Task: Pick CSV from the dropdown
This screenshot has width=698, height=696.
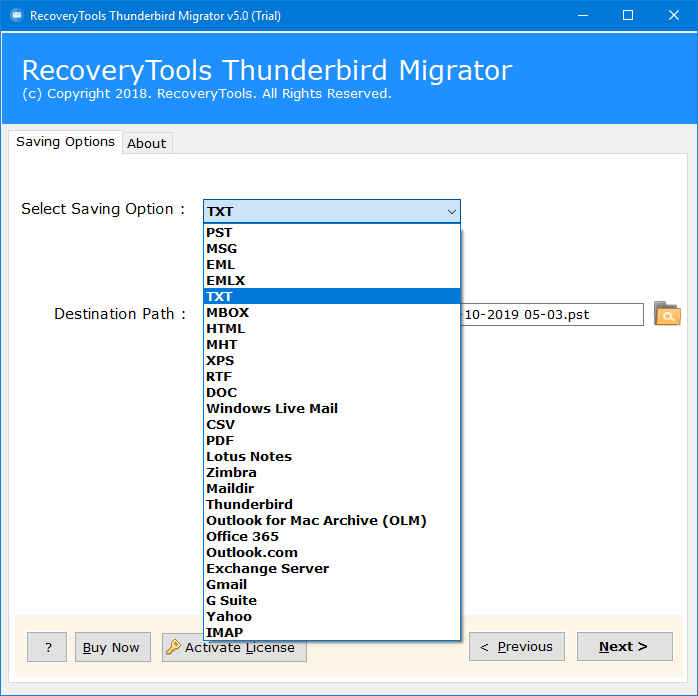Action: point(332,425)
